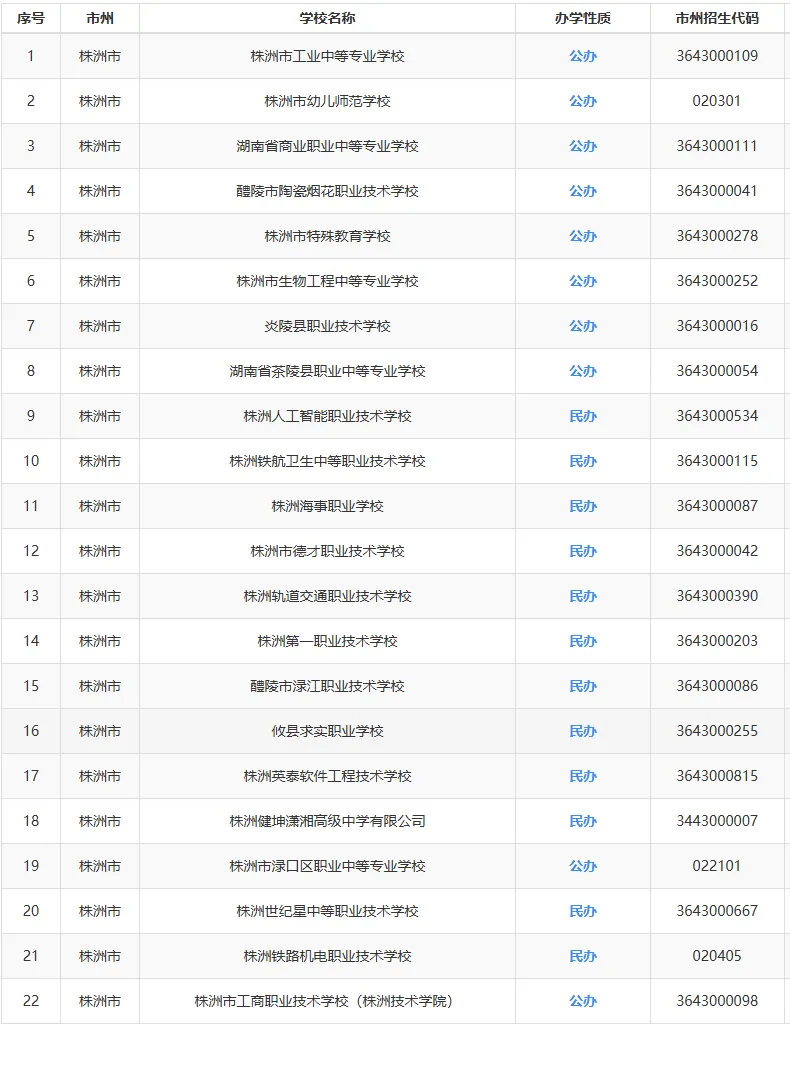This screenshot has width=790, height=1083.
Task: Click code 3643000087
Action: pos(717,506)
